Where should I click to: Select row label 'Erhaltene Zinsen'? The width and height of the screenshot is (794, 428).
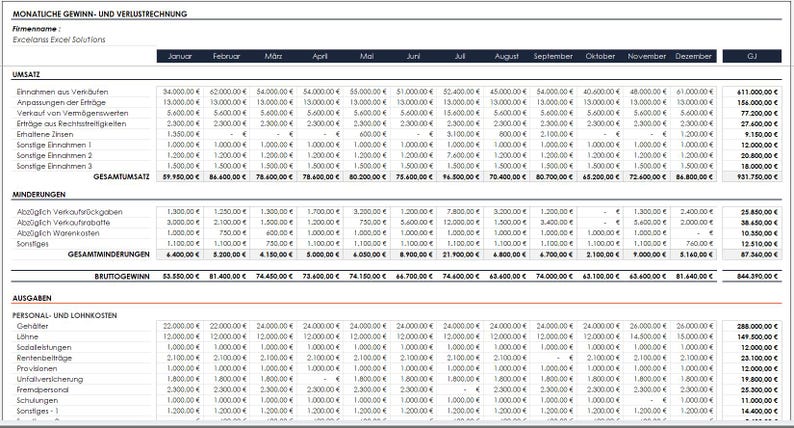45,135
